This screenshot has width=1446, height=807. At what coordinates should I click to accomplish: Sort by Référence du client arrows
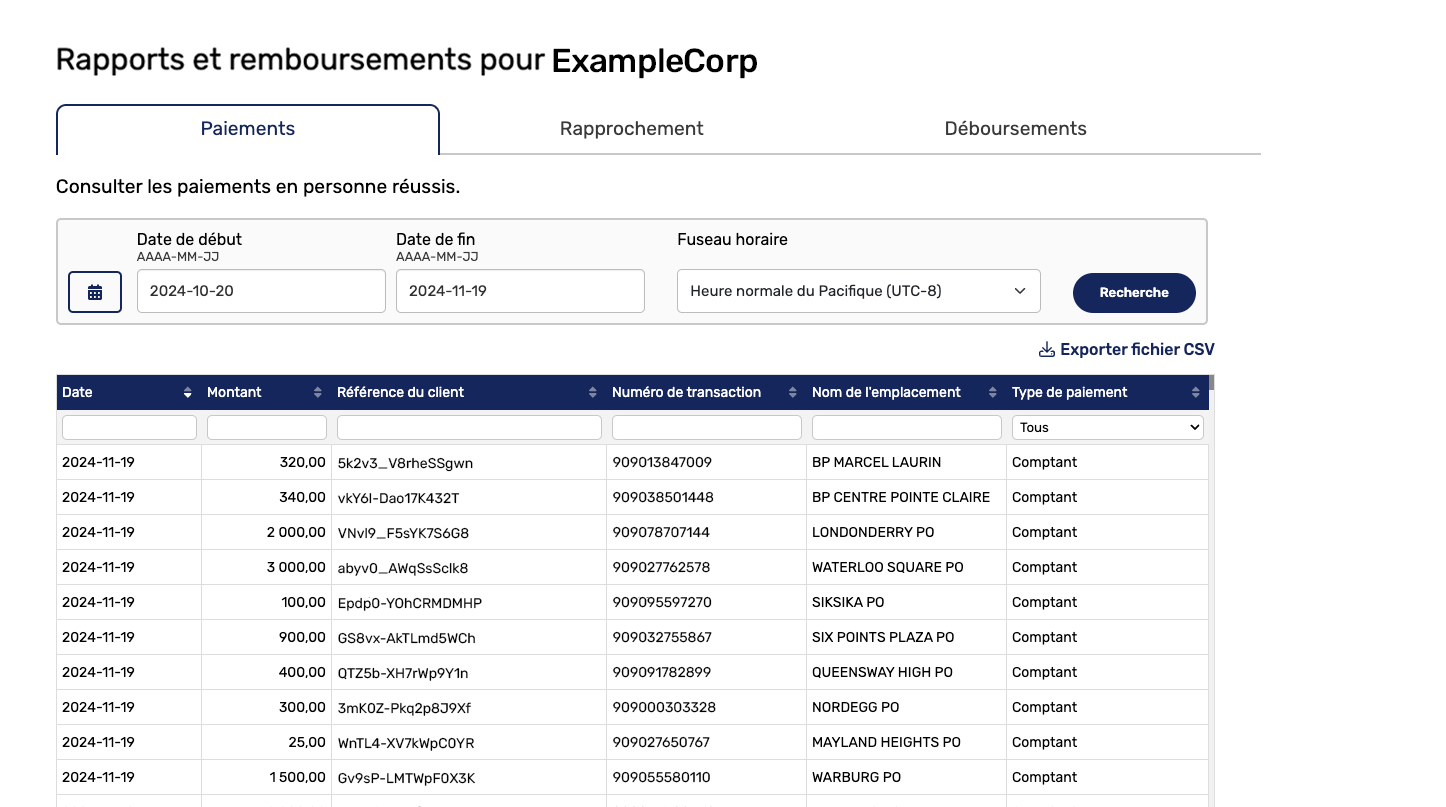tap(593, 393)
